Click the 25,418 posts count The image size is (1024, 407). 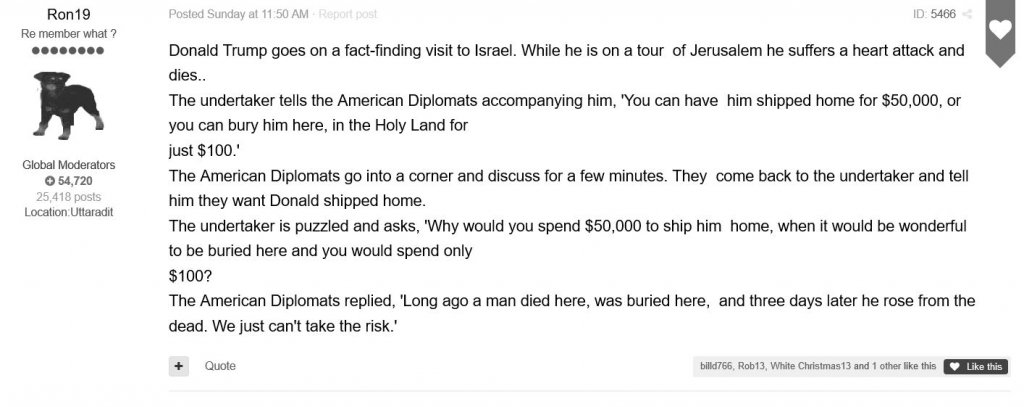pyautogui.click(x=69, y=196)
